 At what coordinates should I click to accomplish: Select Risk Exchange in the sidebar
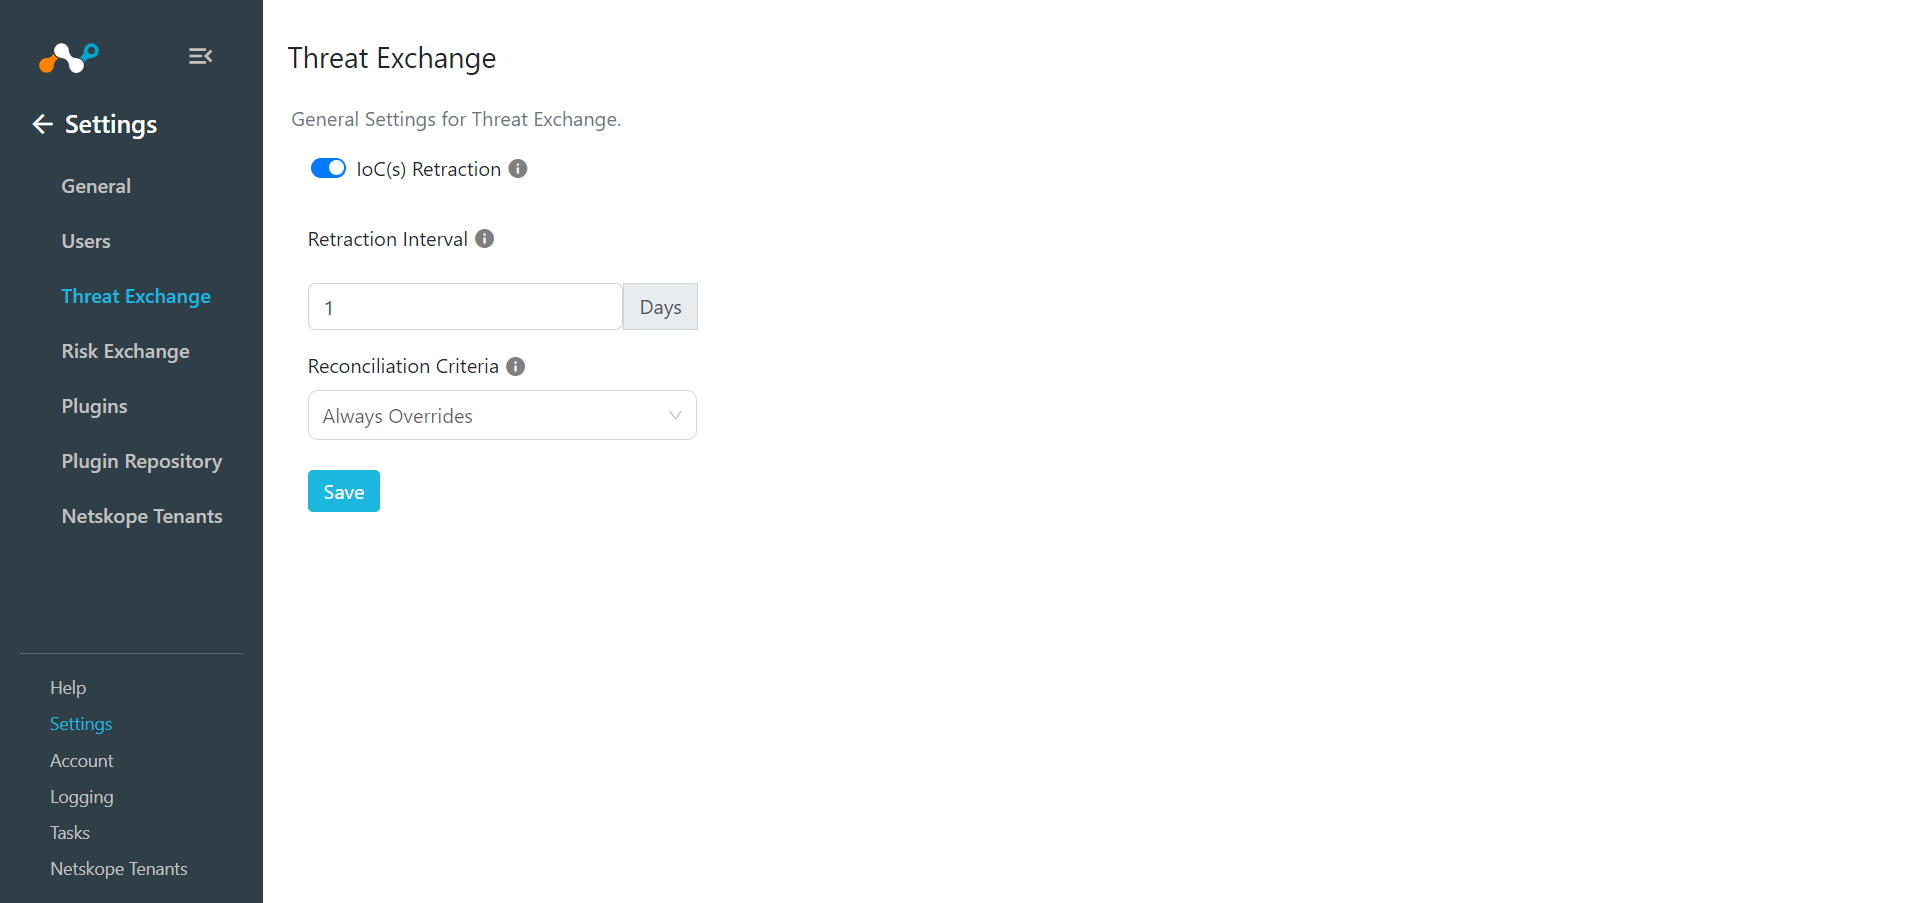(x=125, y=351)
